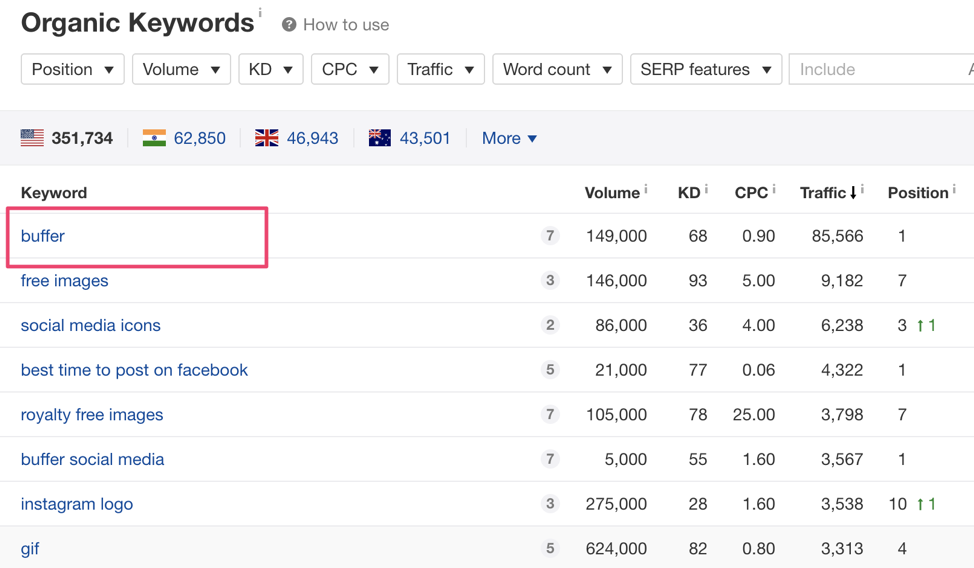974x568 pixels.
Task: Switch to India's 62,850 keywords
Action: pos(199,138)
